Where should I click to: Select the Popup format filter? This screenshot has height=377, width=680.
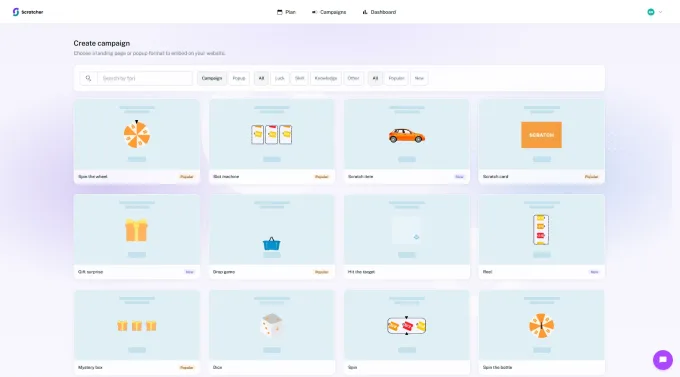pos(239,79)
